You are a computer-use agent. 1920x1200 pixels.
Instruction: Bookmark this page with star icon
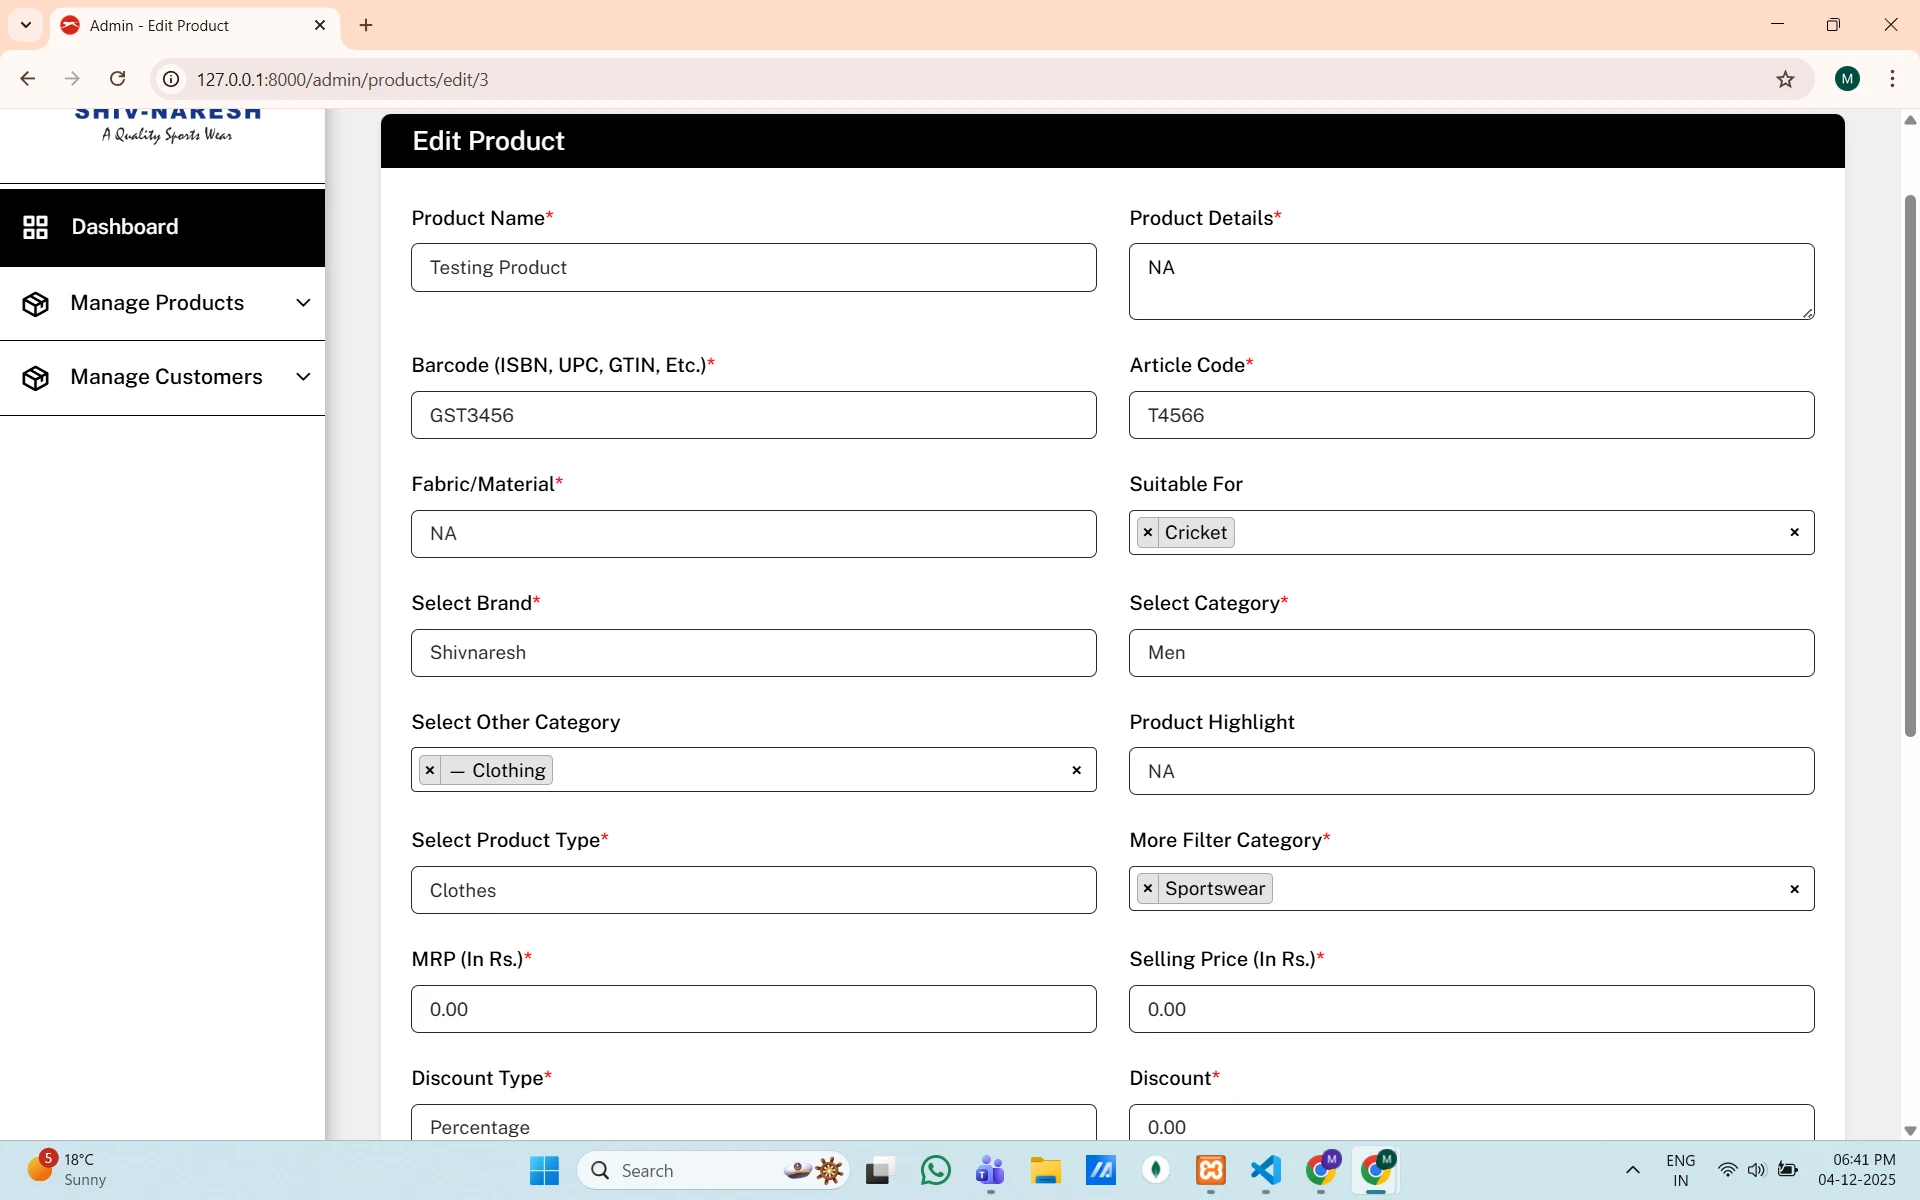[x=1785, y=80]
